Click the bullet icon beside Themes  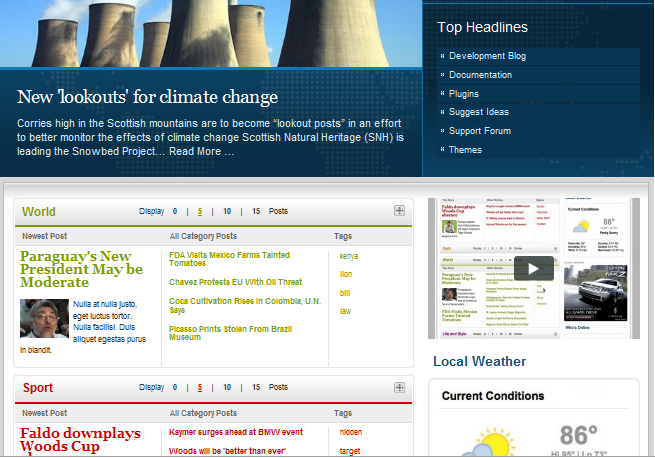tap(442, 149)
